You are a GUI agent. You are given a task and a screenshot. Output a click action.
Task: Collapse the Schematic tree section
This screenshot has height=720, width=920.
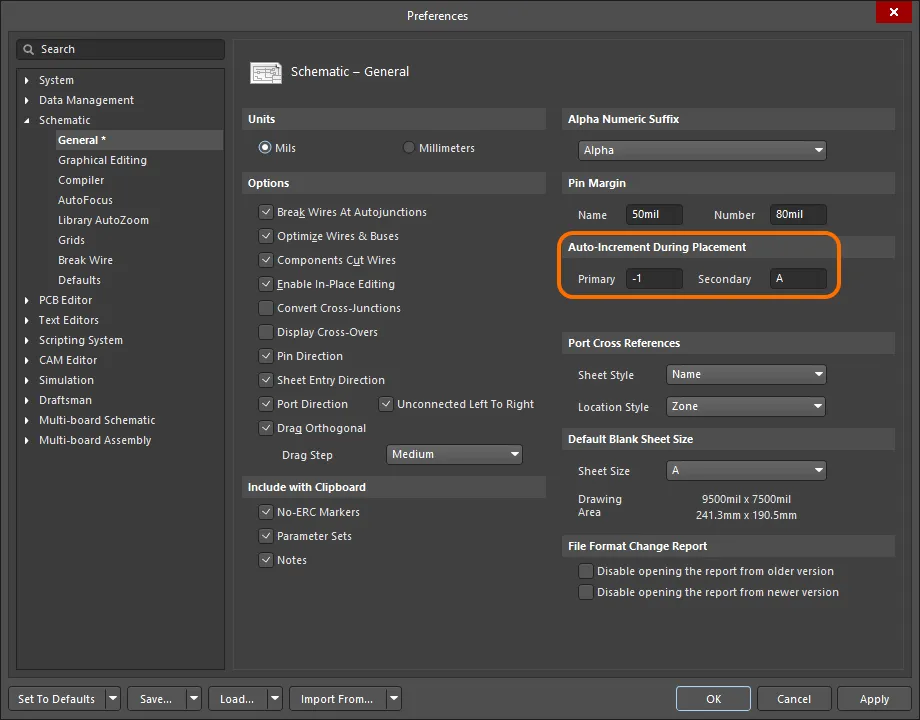(25, 120)
